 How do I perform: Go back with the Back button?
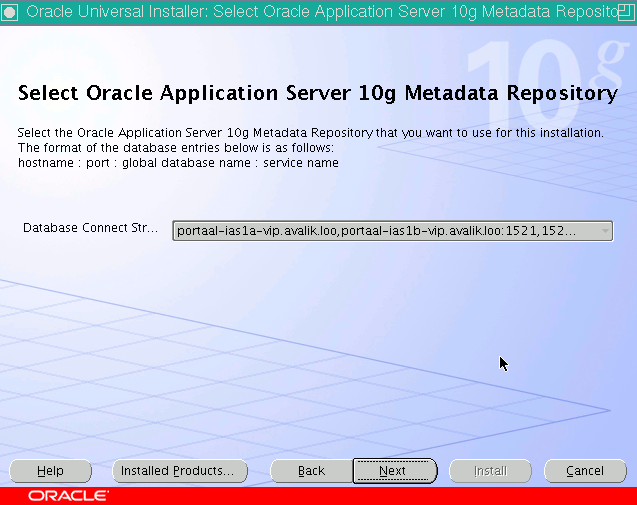pyautogui.click(x=311, y=471)
